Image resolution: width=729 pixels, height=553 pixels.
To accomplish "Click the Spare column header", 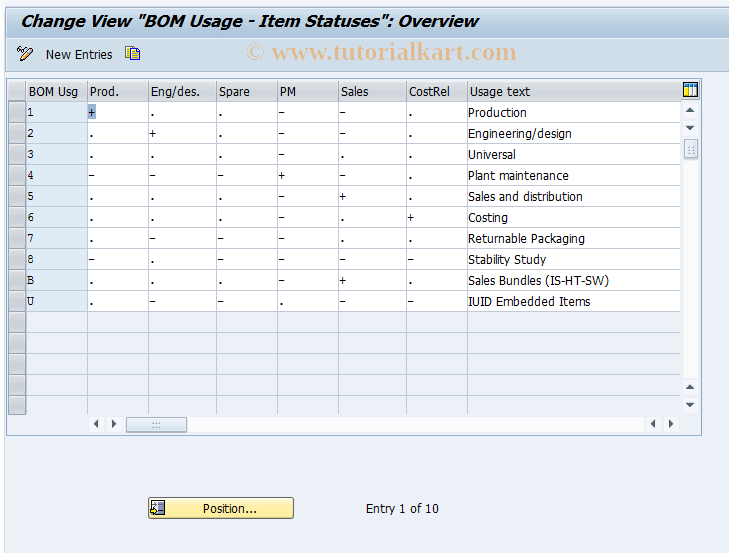I will click(x=247, y=91).
